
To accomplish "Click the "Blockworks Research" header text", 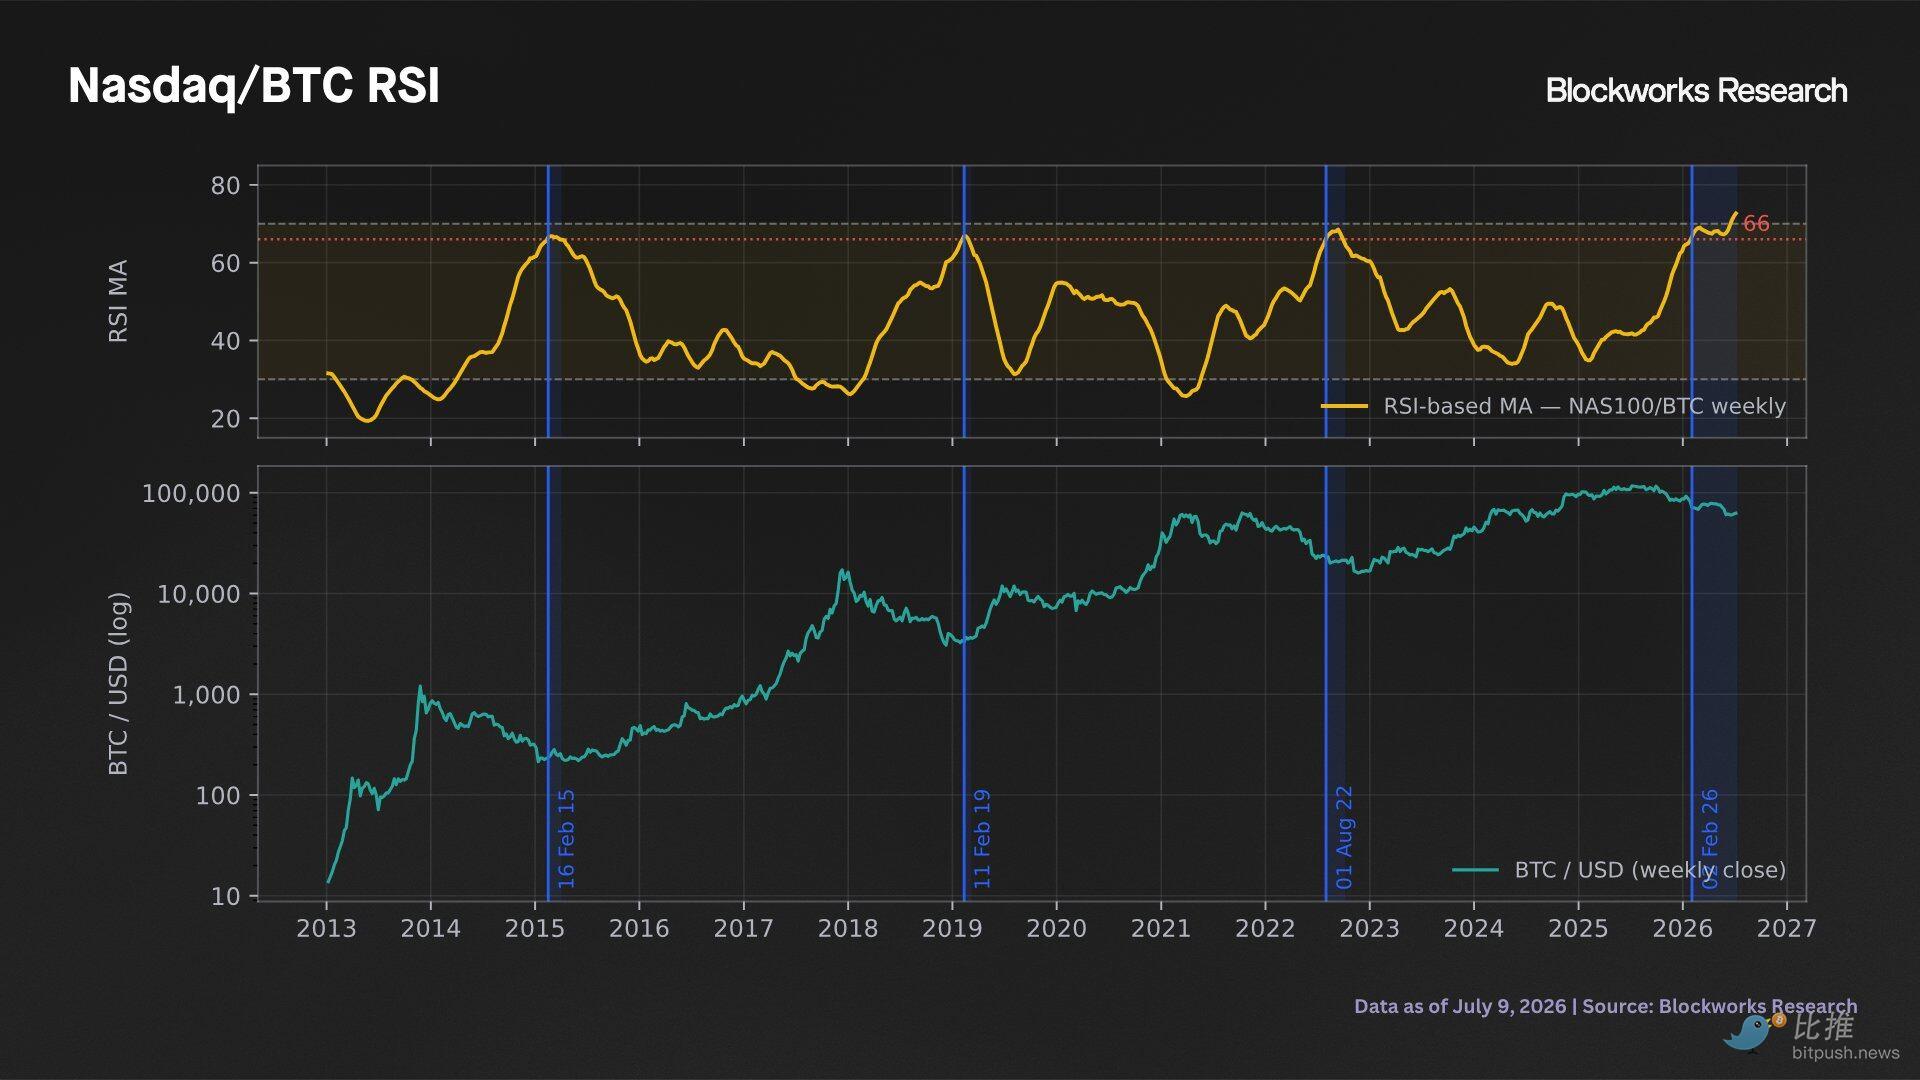I will 1696,90.
